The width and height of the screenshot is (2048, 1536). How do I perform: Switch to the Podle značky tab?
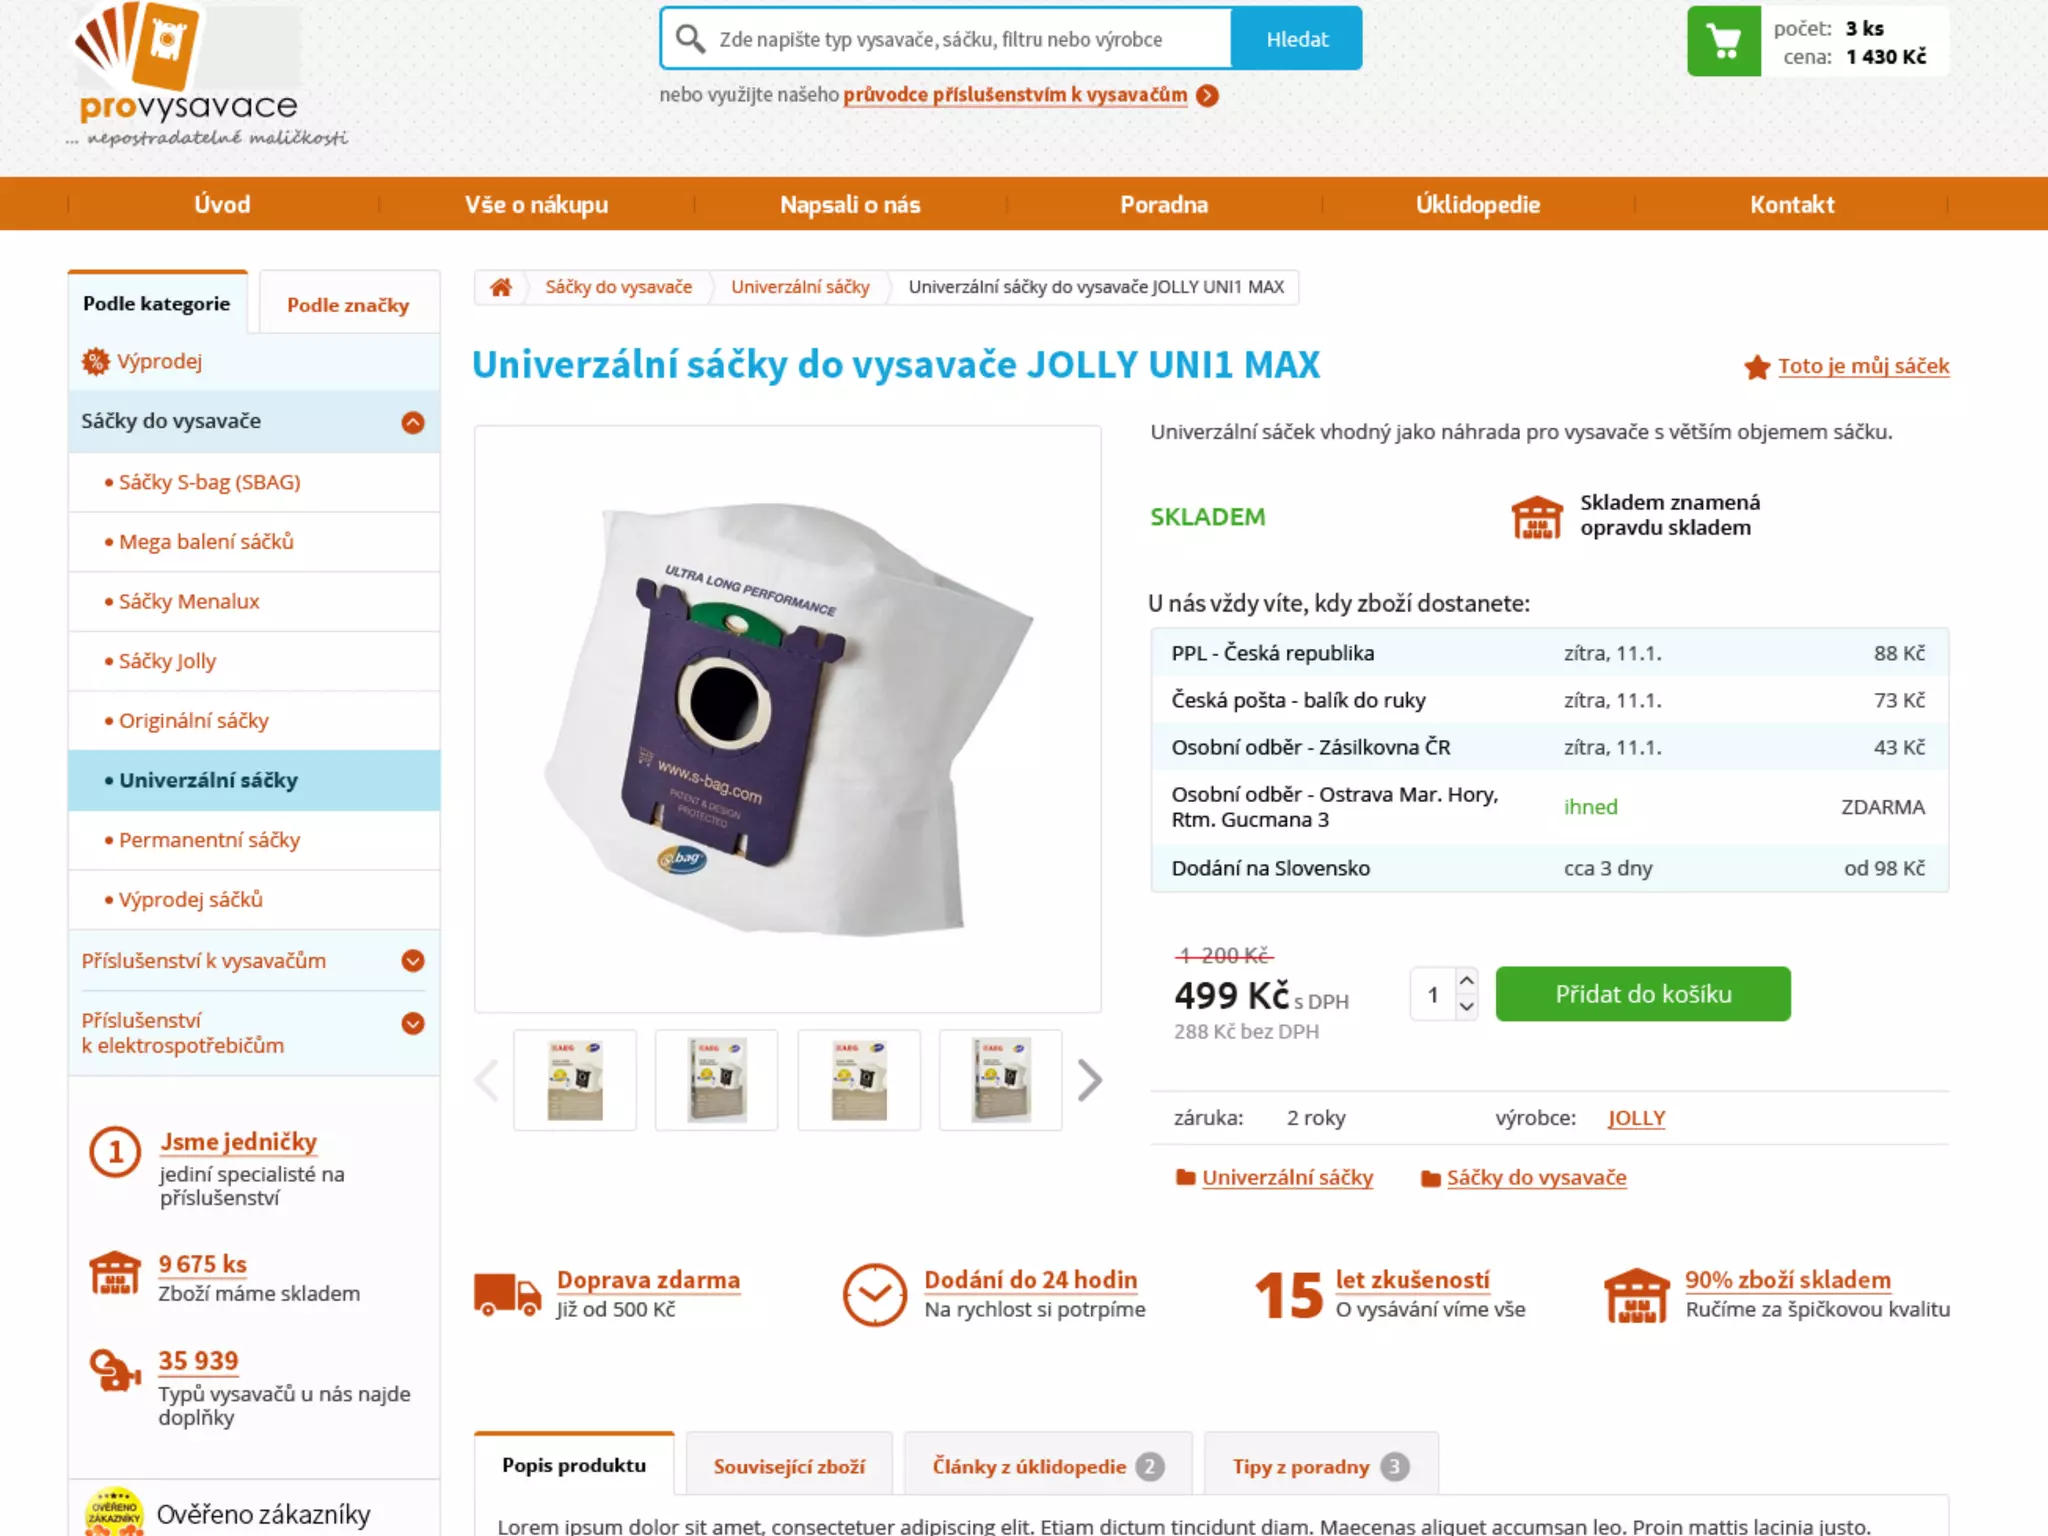tap(348, 304)
